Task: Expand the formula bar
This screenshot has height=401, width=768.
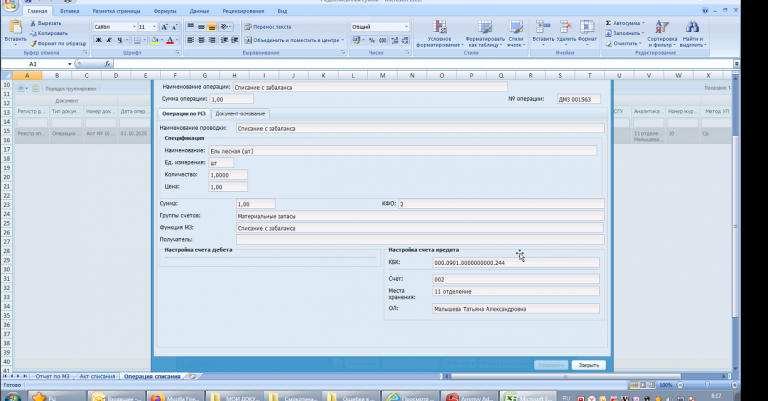Action: pos(736,64)
